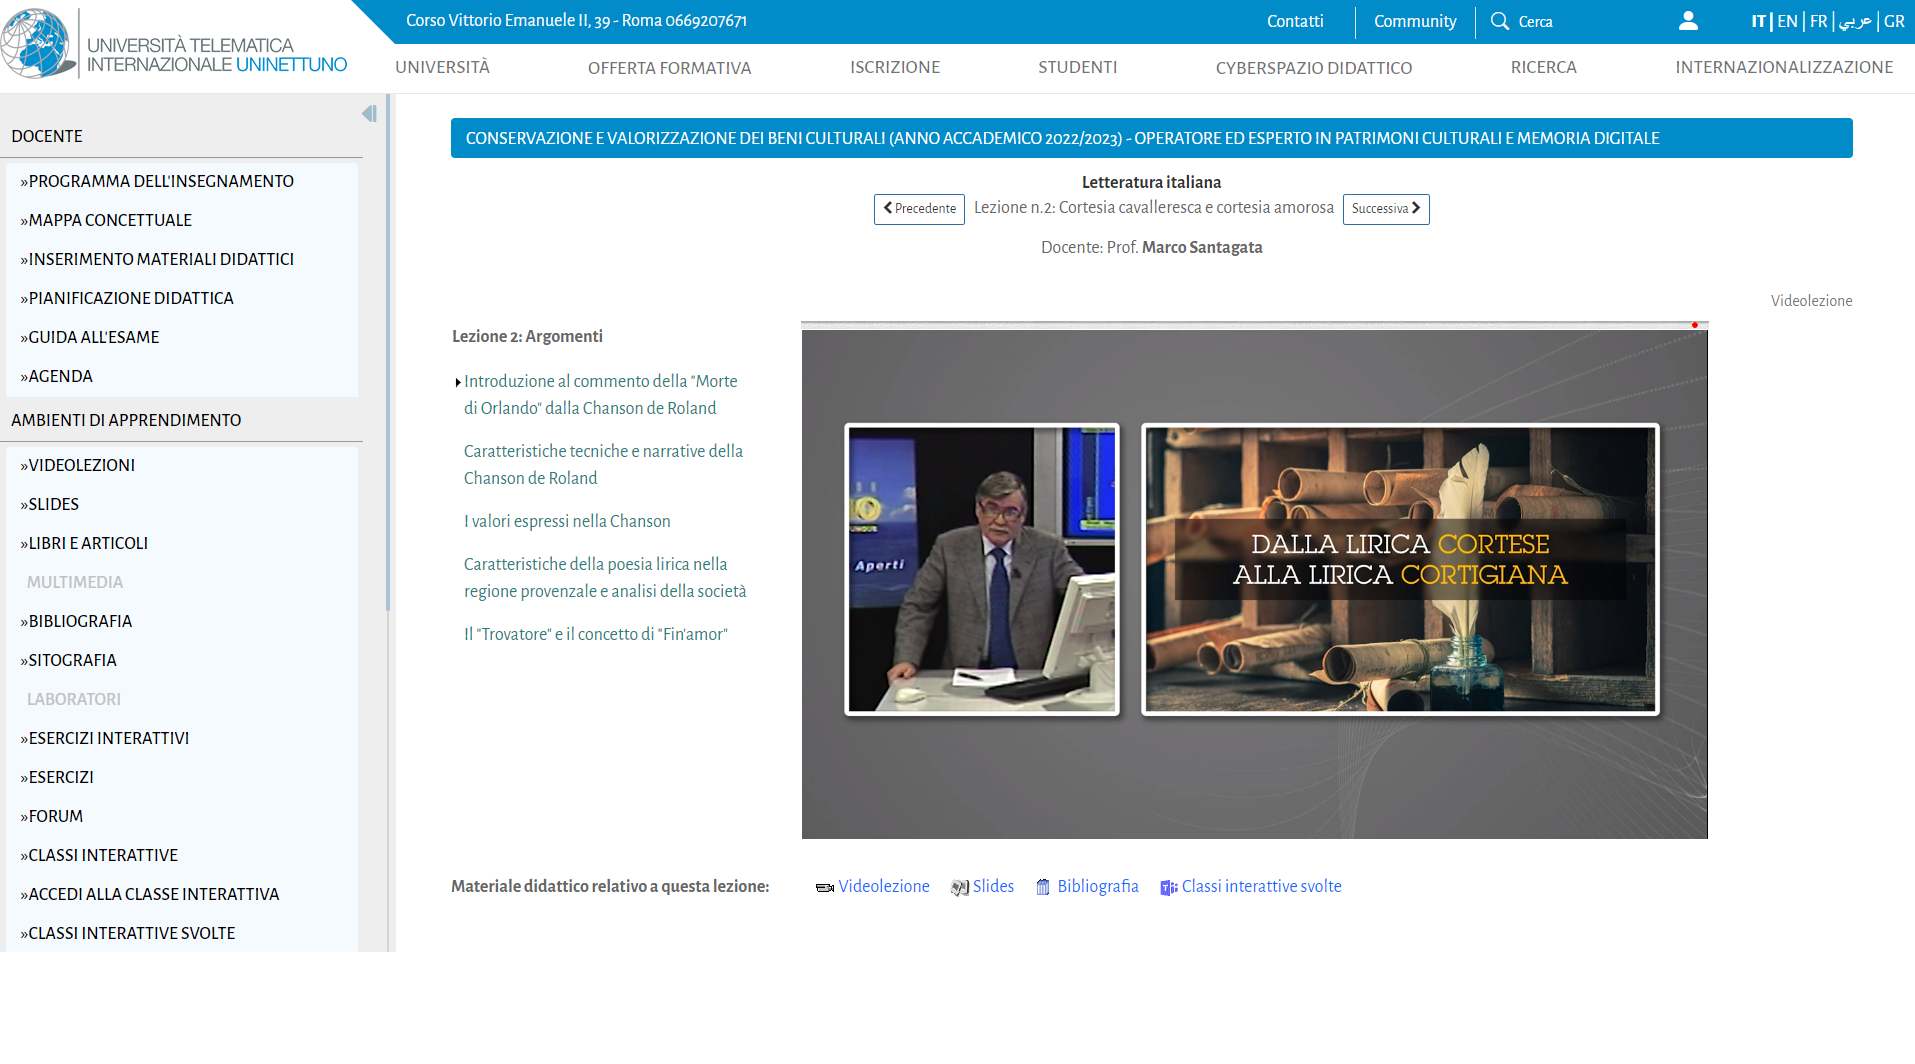Go to the Successiva lesson
1915x1064 pixels.
[x=1385, y=209]
